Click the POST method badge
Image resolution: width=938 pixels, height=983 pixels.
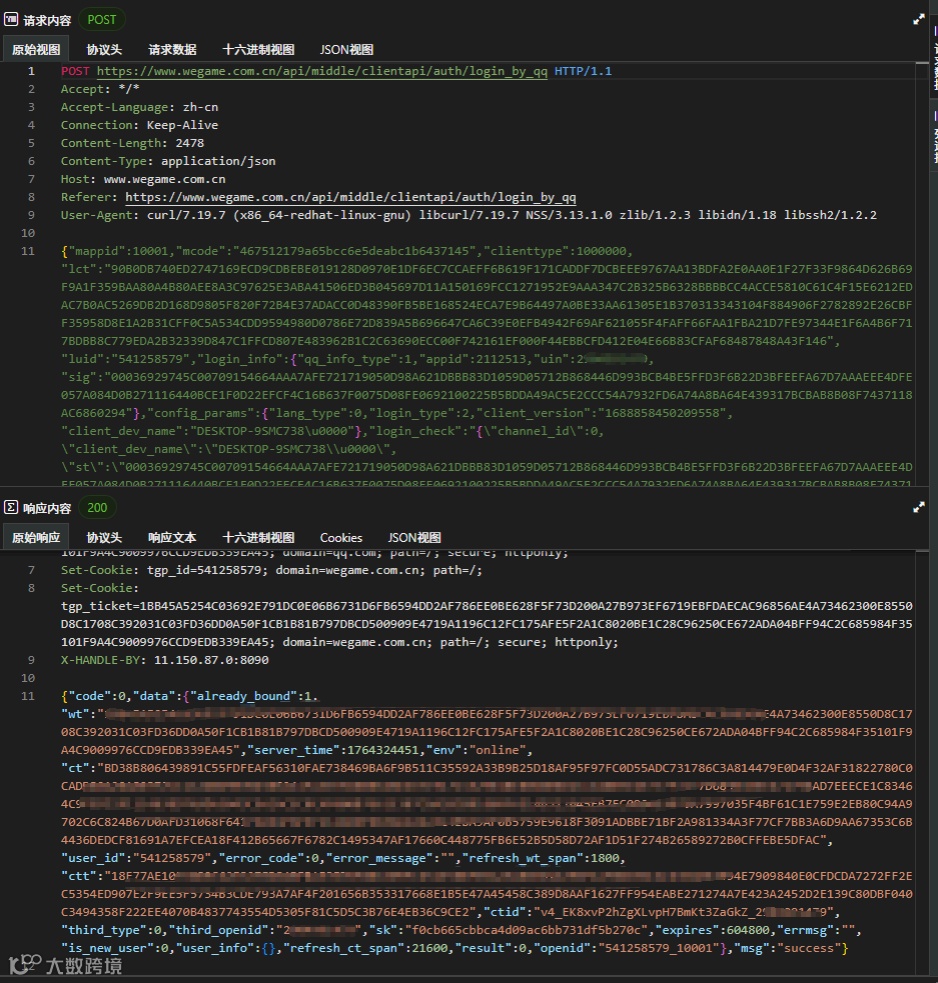(102, 19)
